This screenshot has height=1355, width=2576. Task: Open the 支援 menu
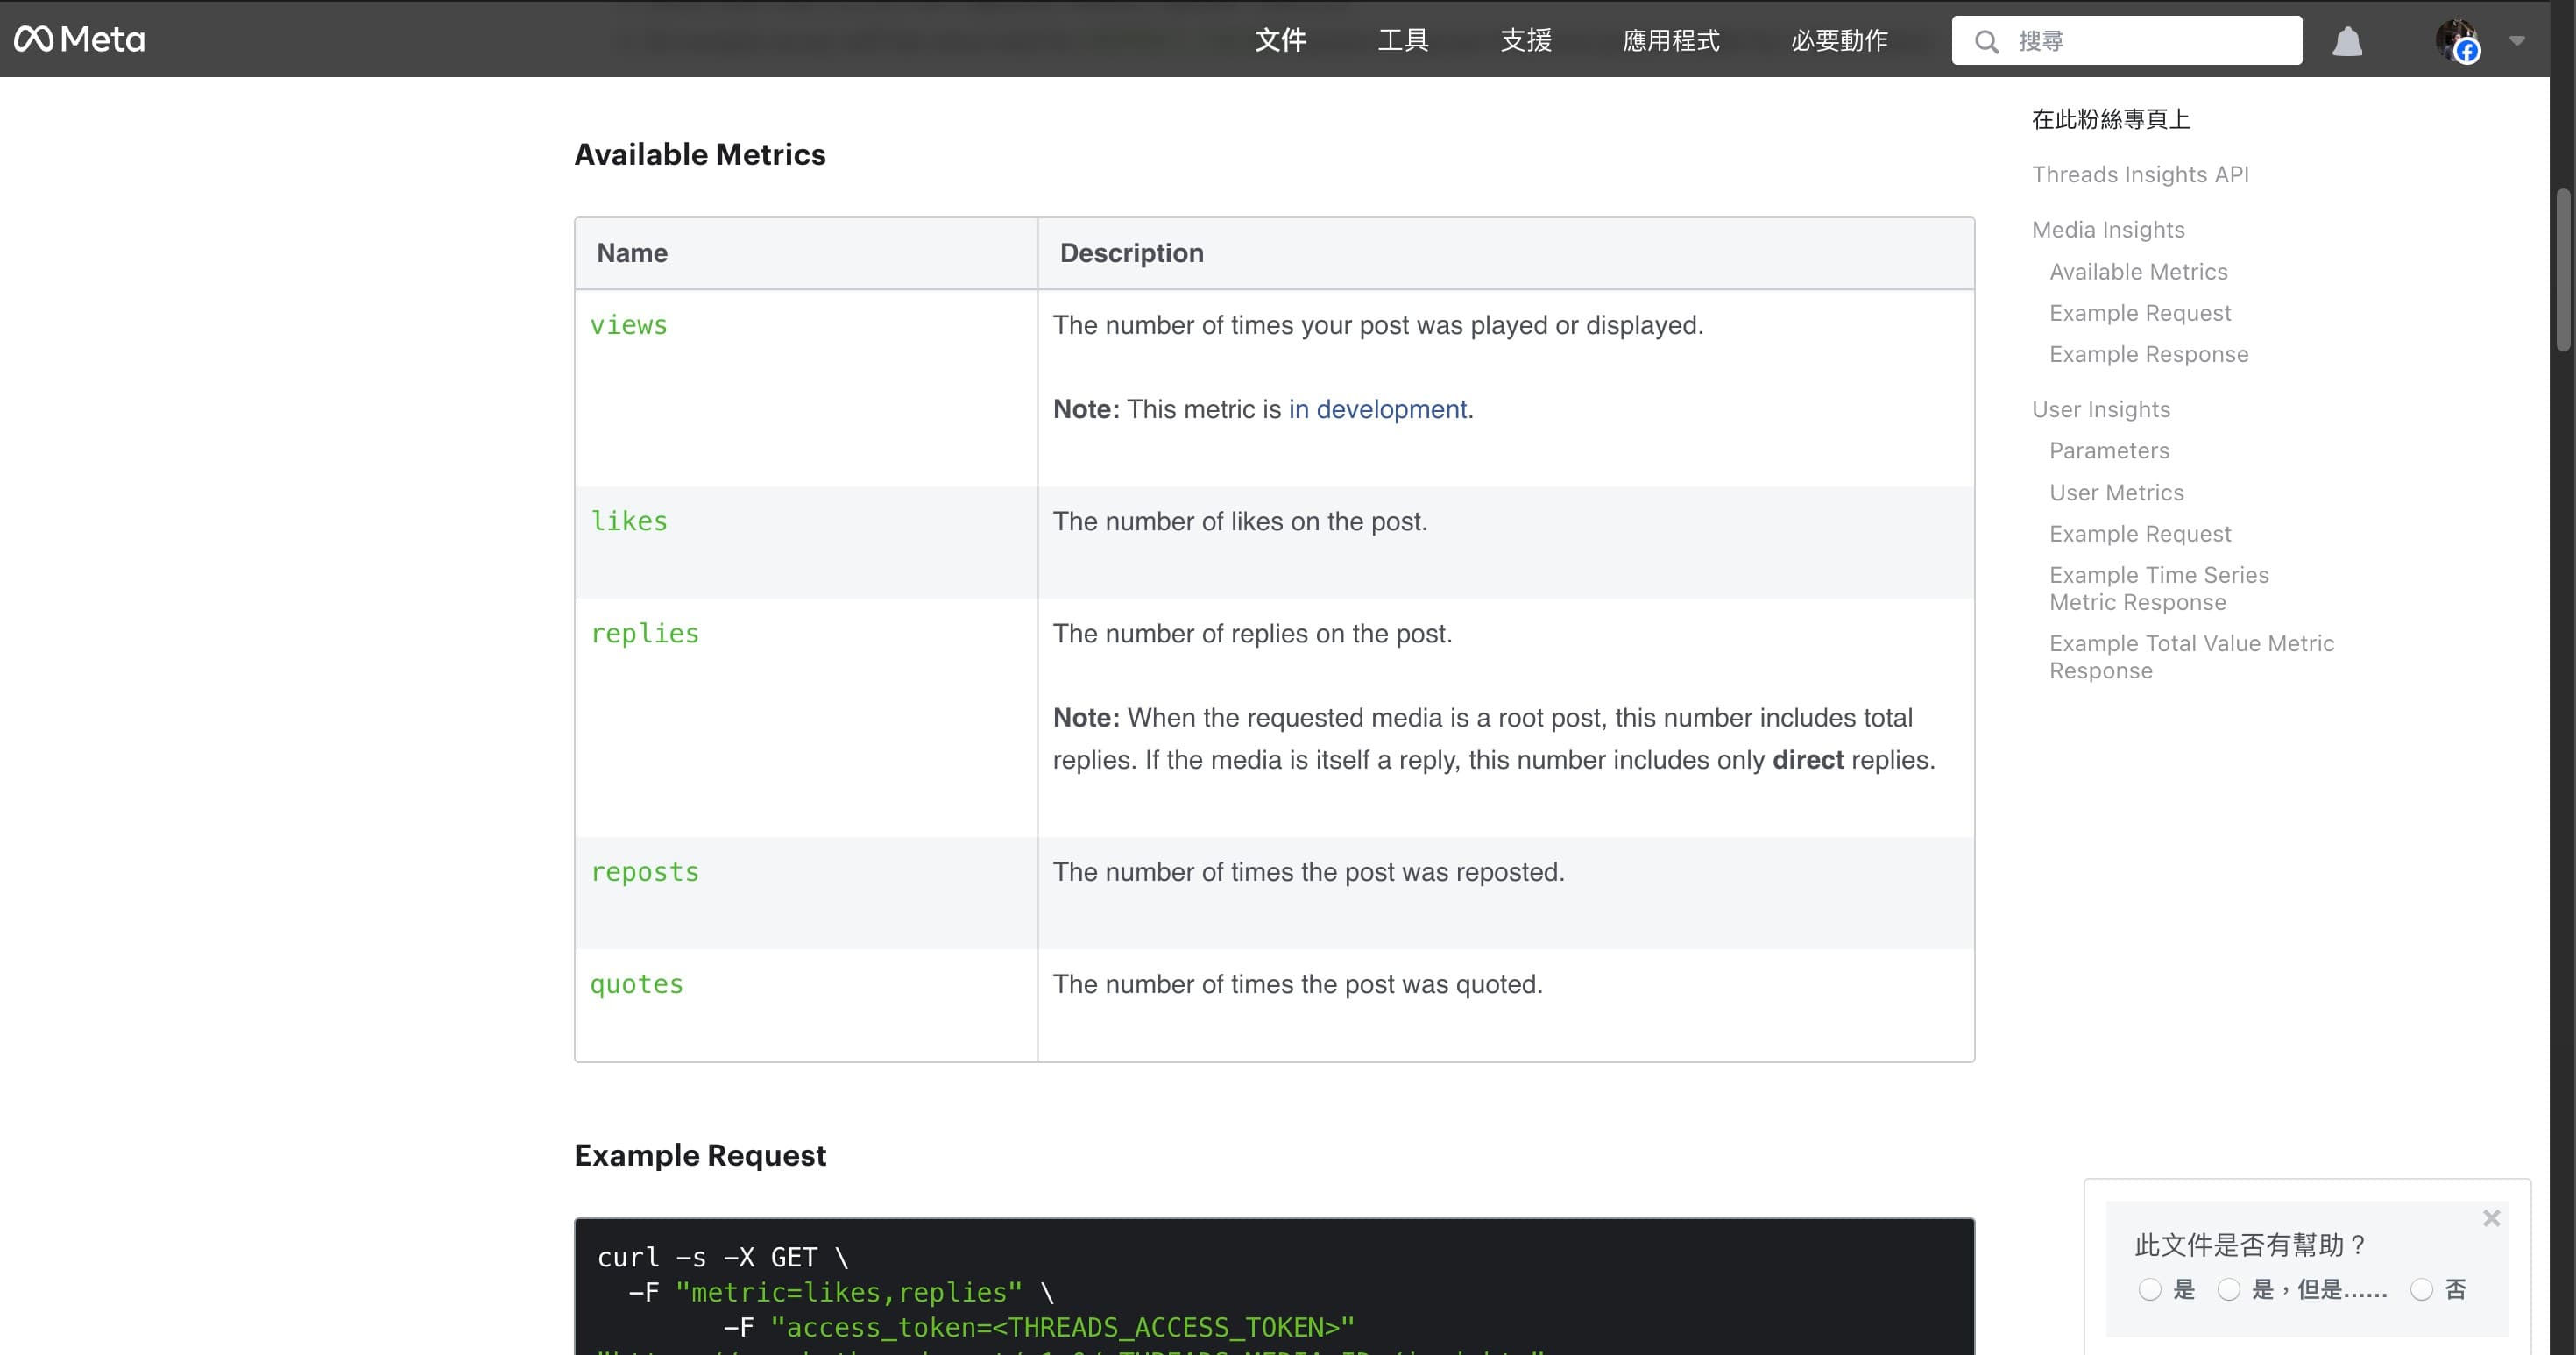[x=1525, y=41]
